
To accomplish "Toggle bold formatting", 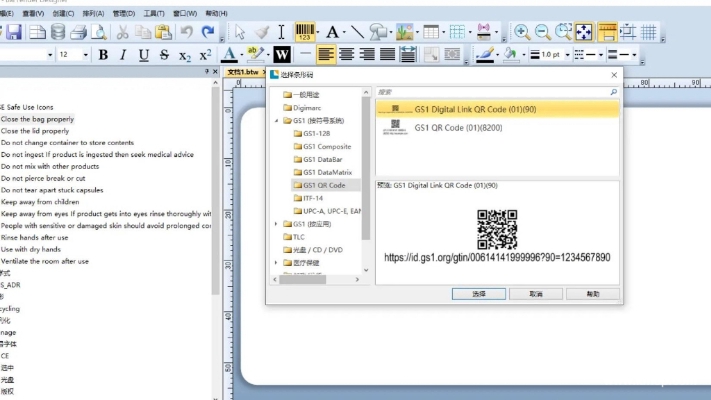I will click(x=104, y=54).
